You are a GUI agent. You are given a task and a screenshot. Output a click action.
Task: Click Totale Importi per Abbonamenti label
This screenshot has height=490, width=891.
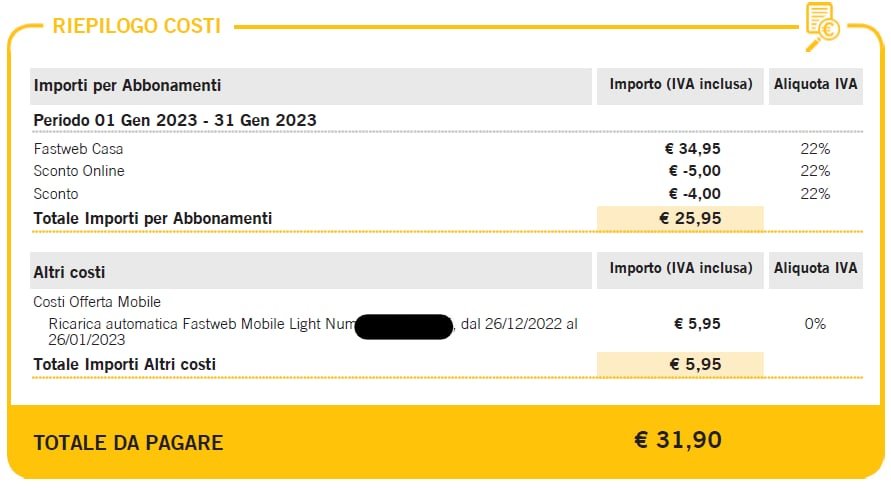click(153, 219)
